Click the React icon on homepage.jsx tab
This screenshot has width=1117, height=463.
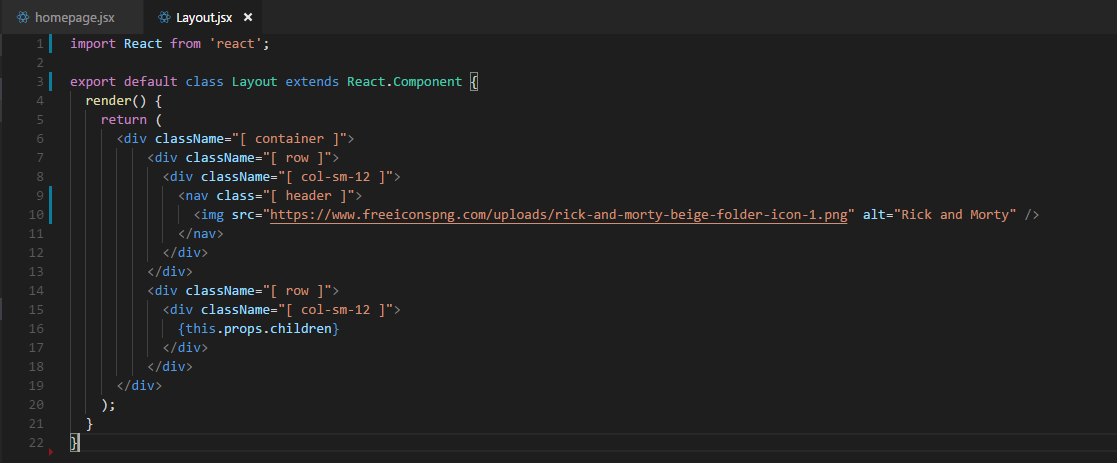coord(22,17)
